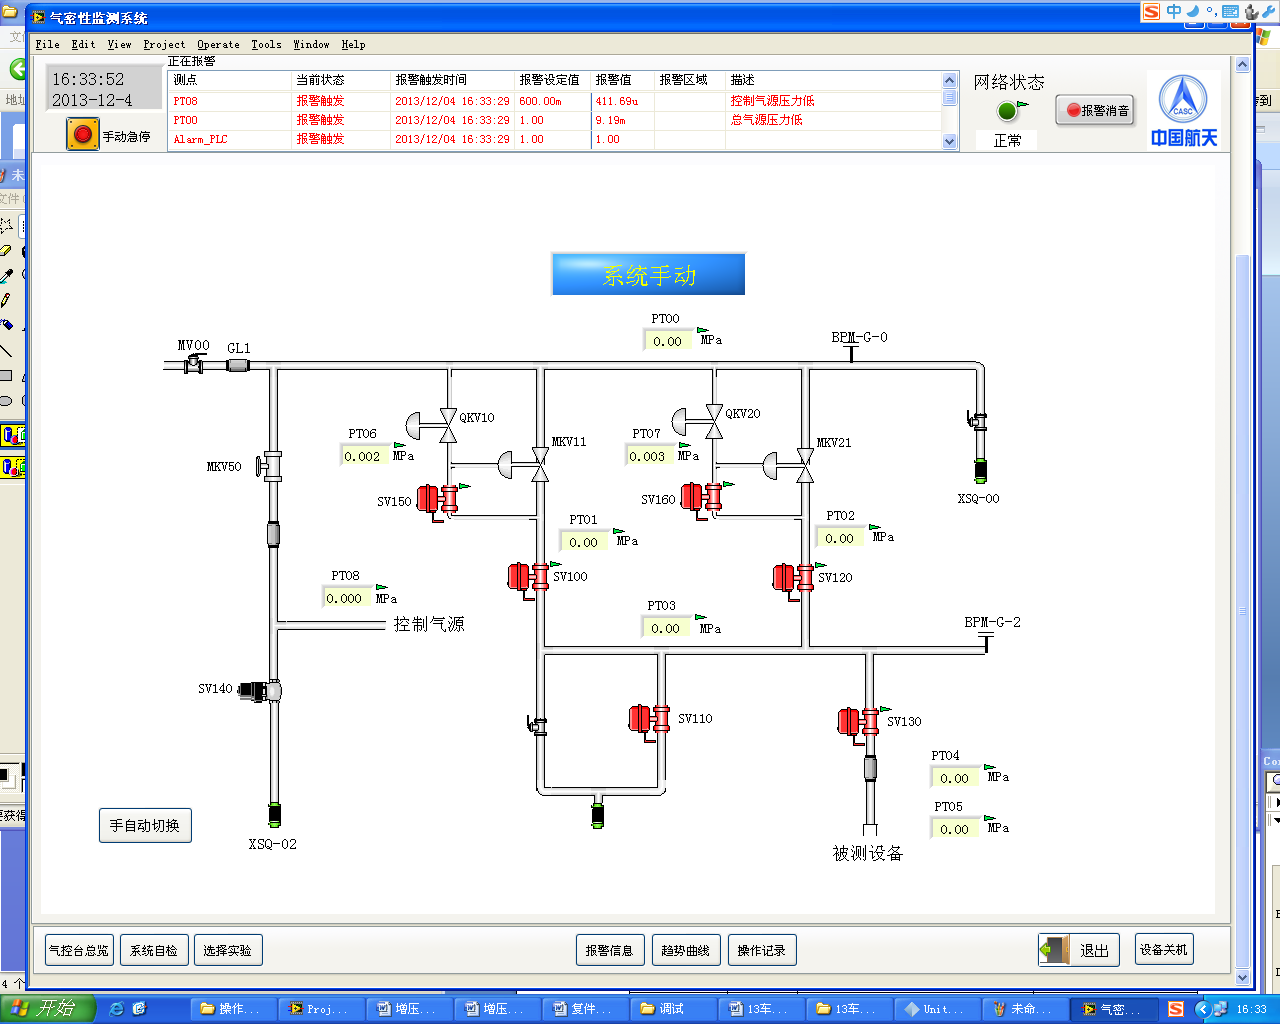Image resolution: width=1280 pixels, height=1024 pixels.
Task: Click the SV160 red solenoid valve icon
Action: (x=700, y=497)
